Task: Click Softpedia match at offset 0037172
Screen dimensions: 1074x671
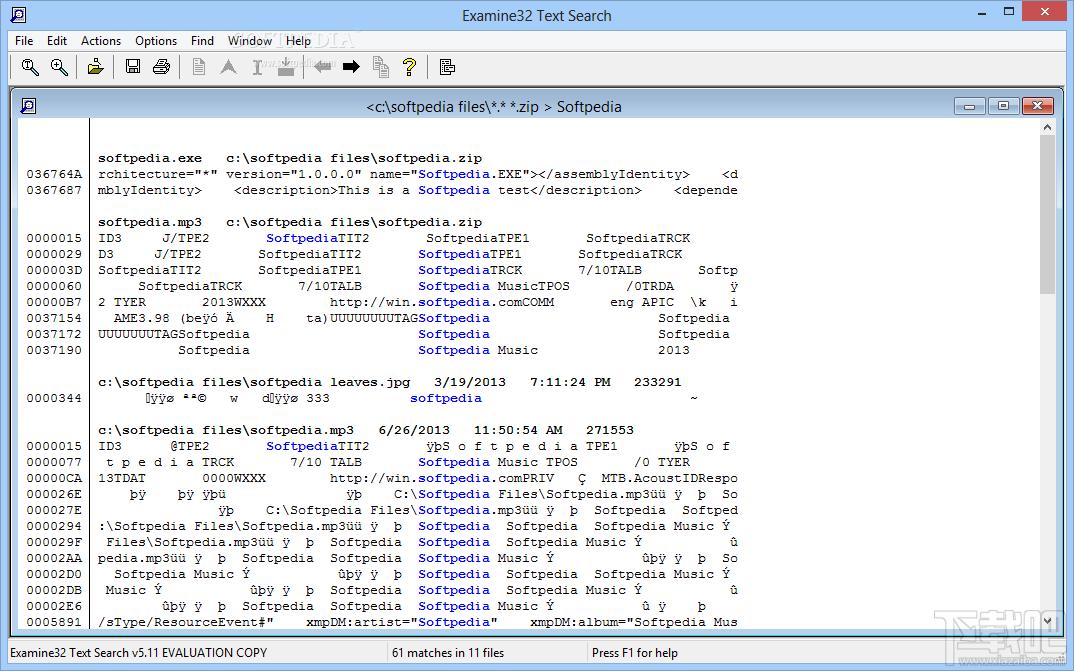Action: [454, 334]
